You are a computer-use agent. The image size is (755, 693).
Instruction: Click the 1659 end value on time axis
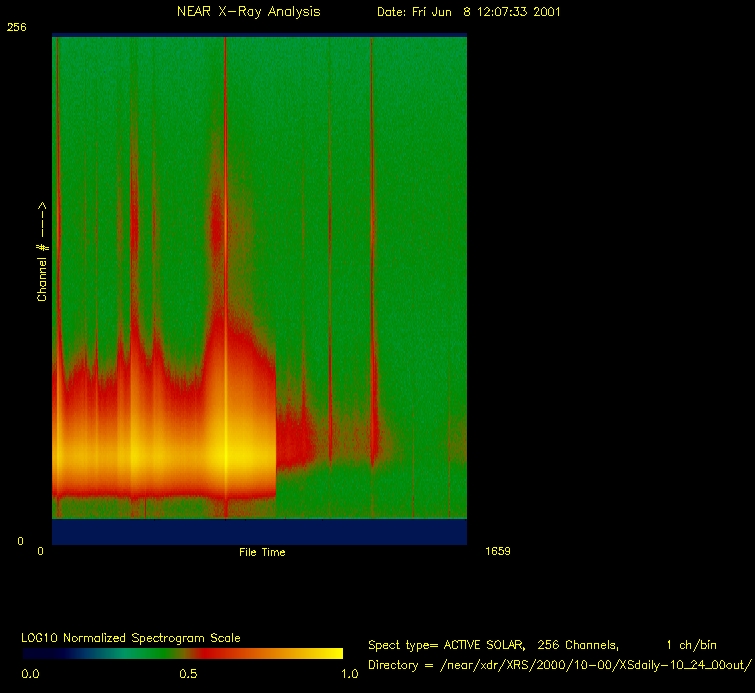(498, 551)
